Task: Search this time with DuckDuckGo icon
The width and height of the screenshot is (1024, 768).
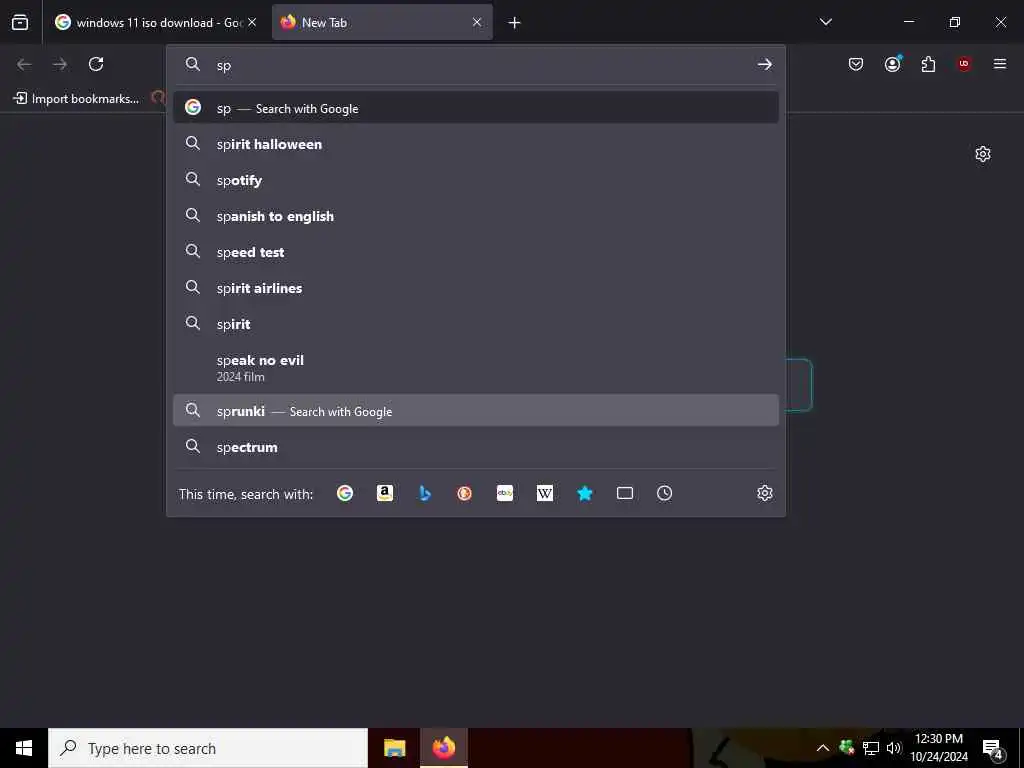Action: coord(464,493)
